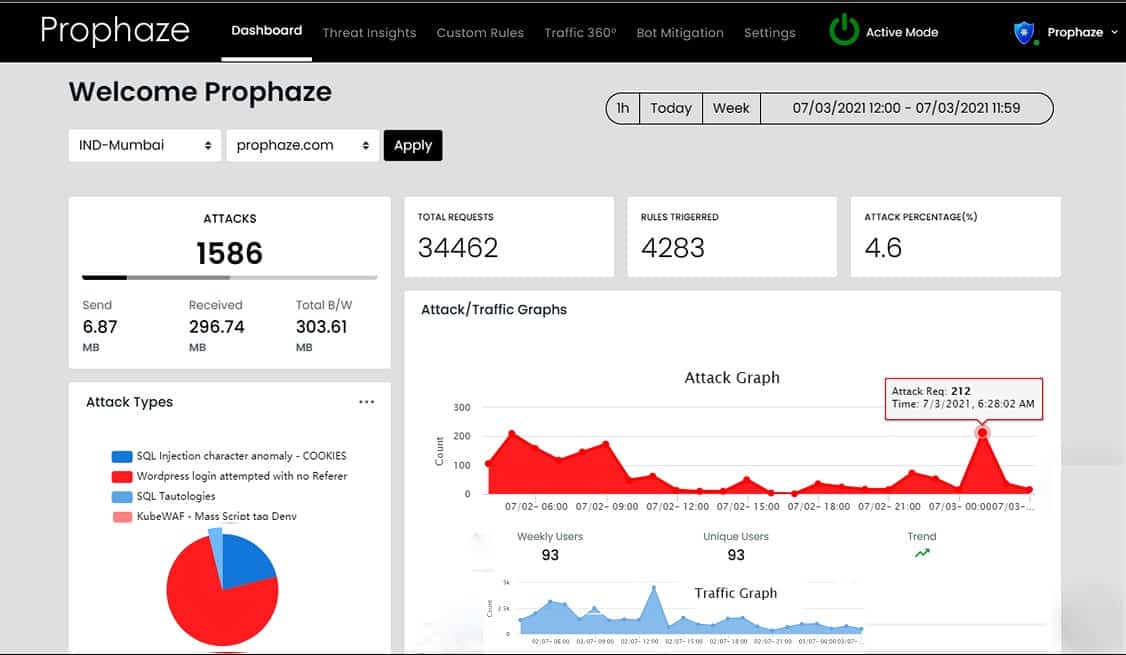Select the 1h time range
Screen dimensions: 1126x655
pyautogui.click(x=623, y=108)
